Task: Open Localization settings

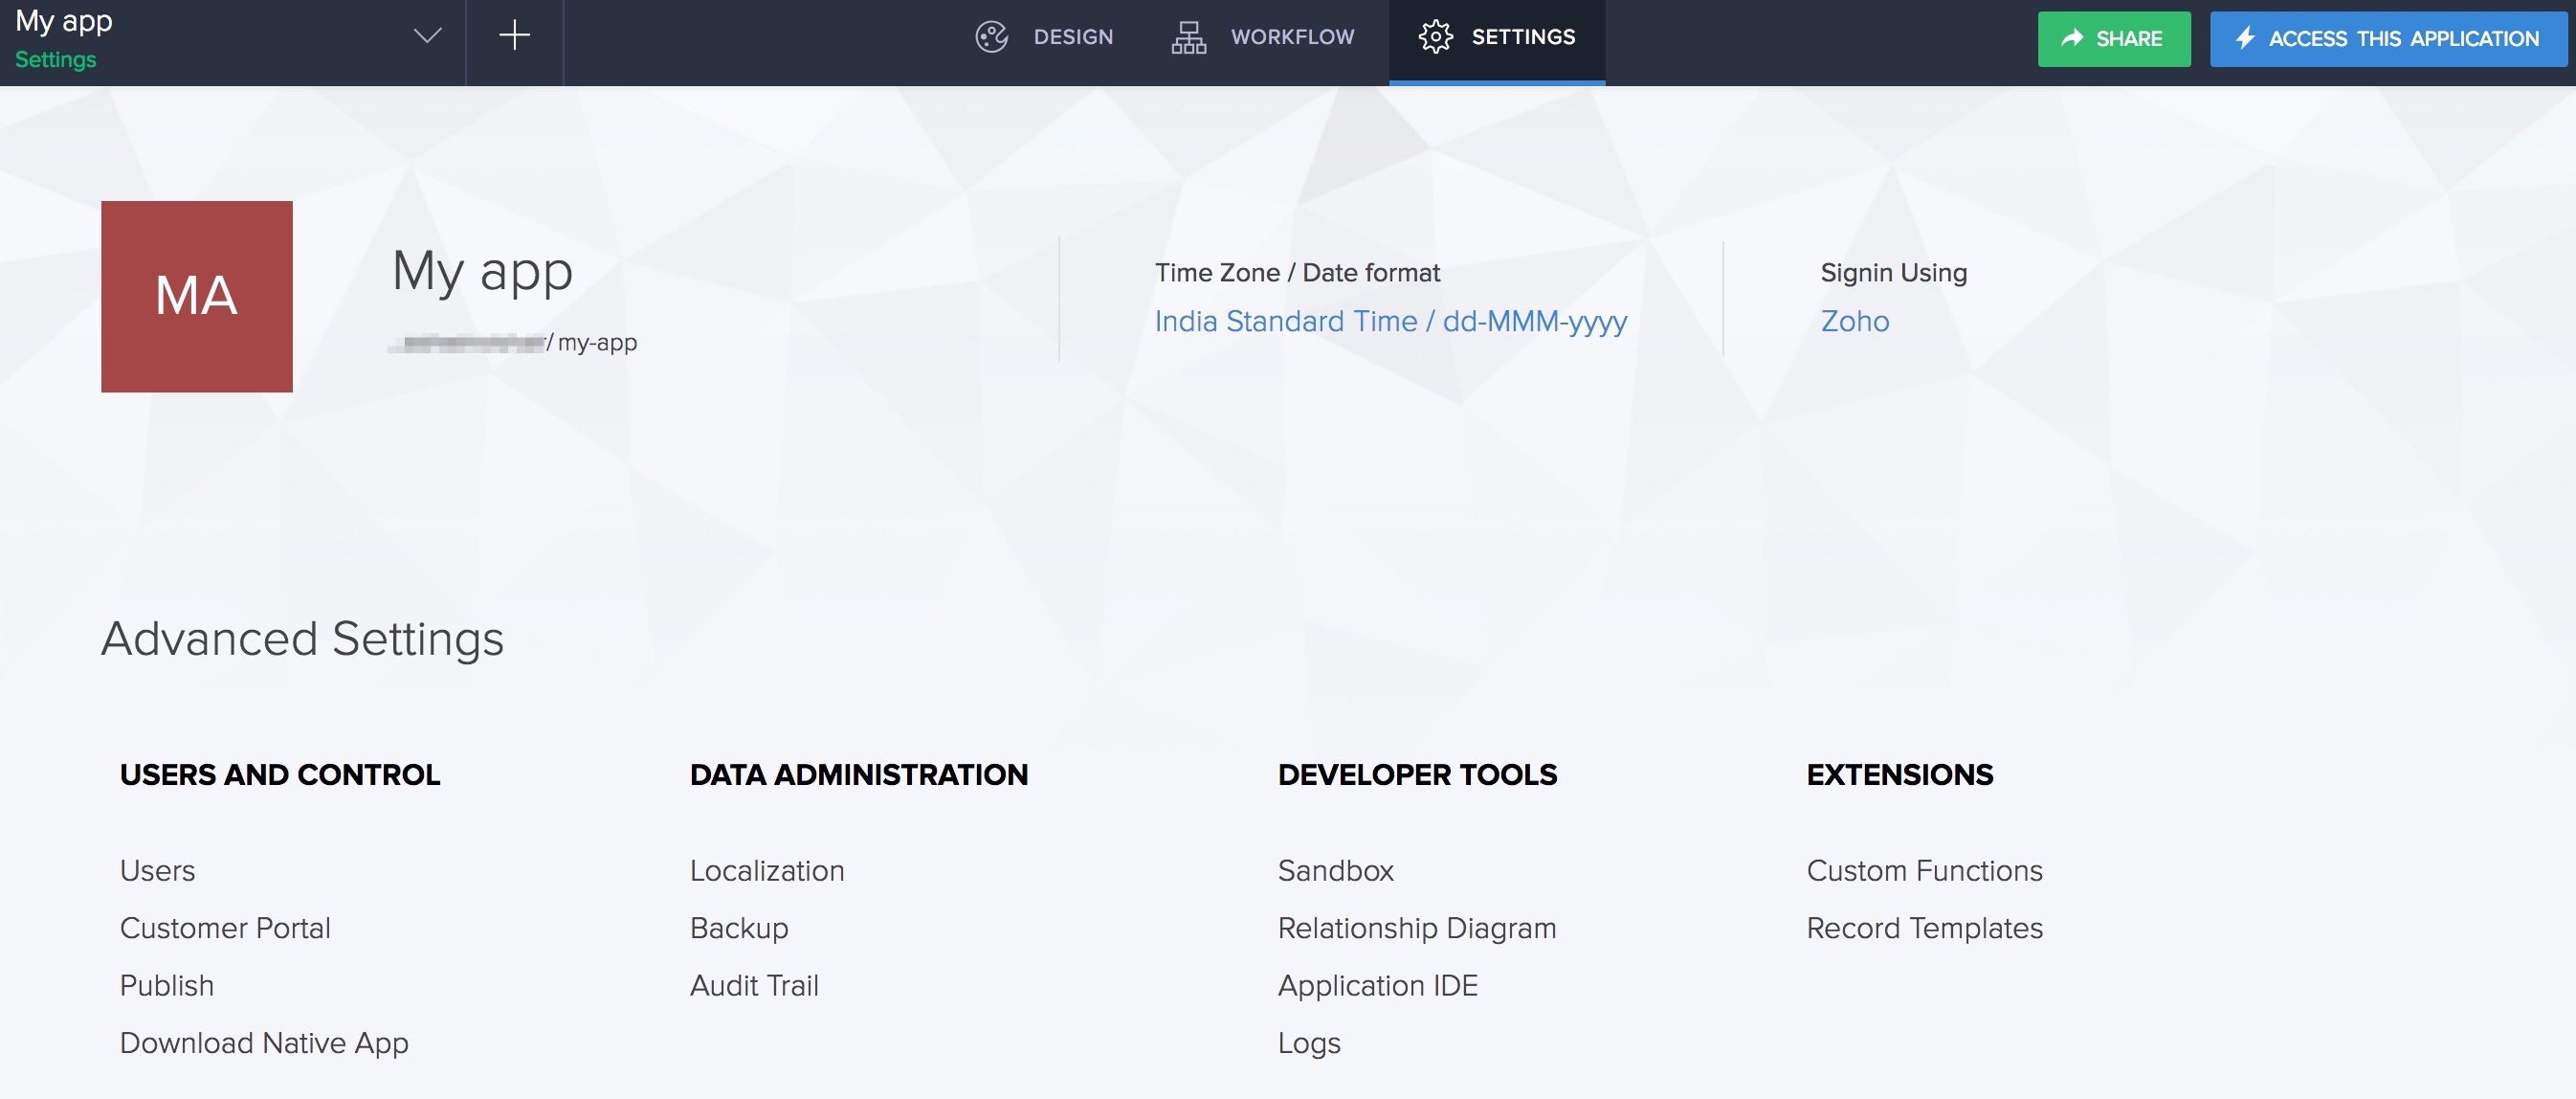Action: [x=767, y=870]
